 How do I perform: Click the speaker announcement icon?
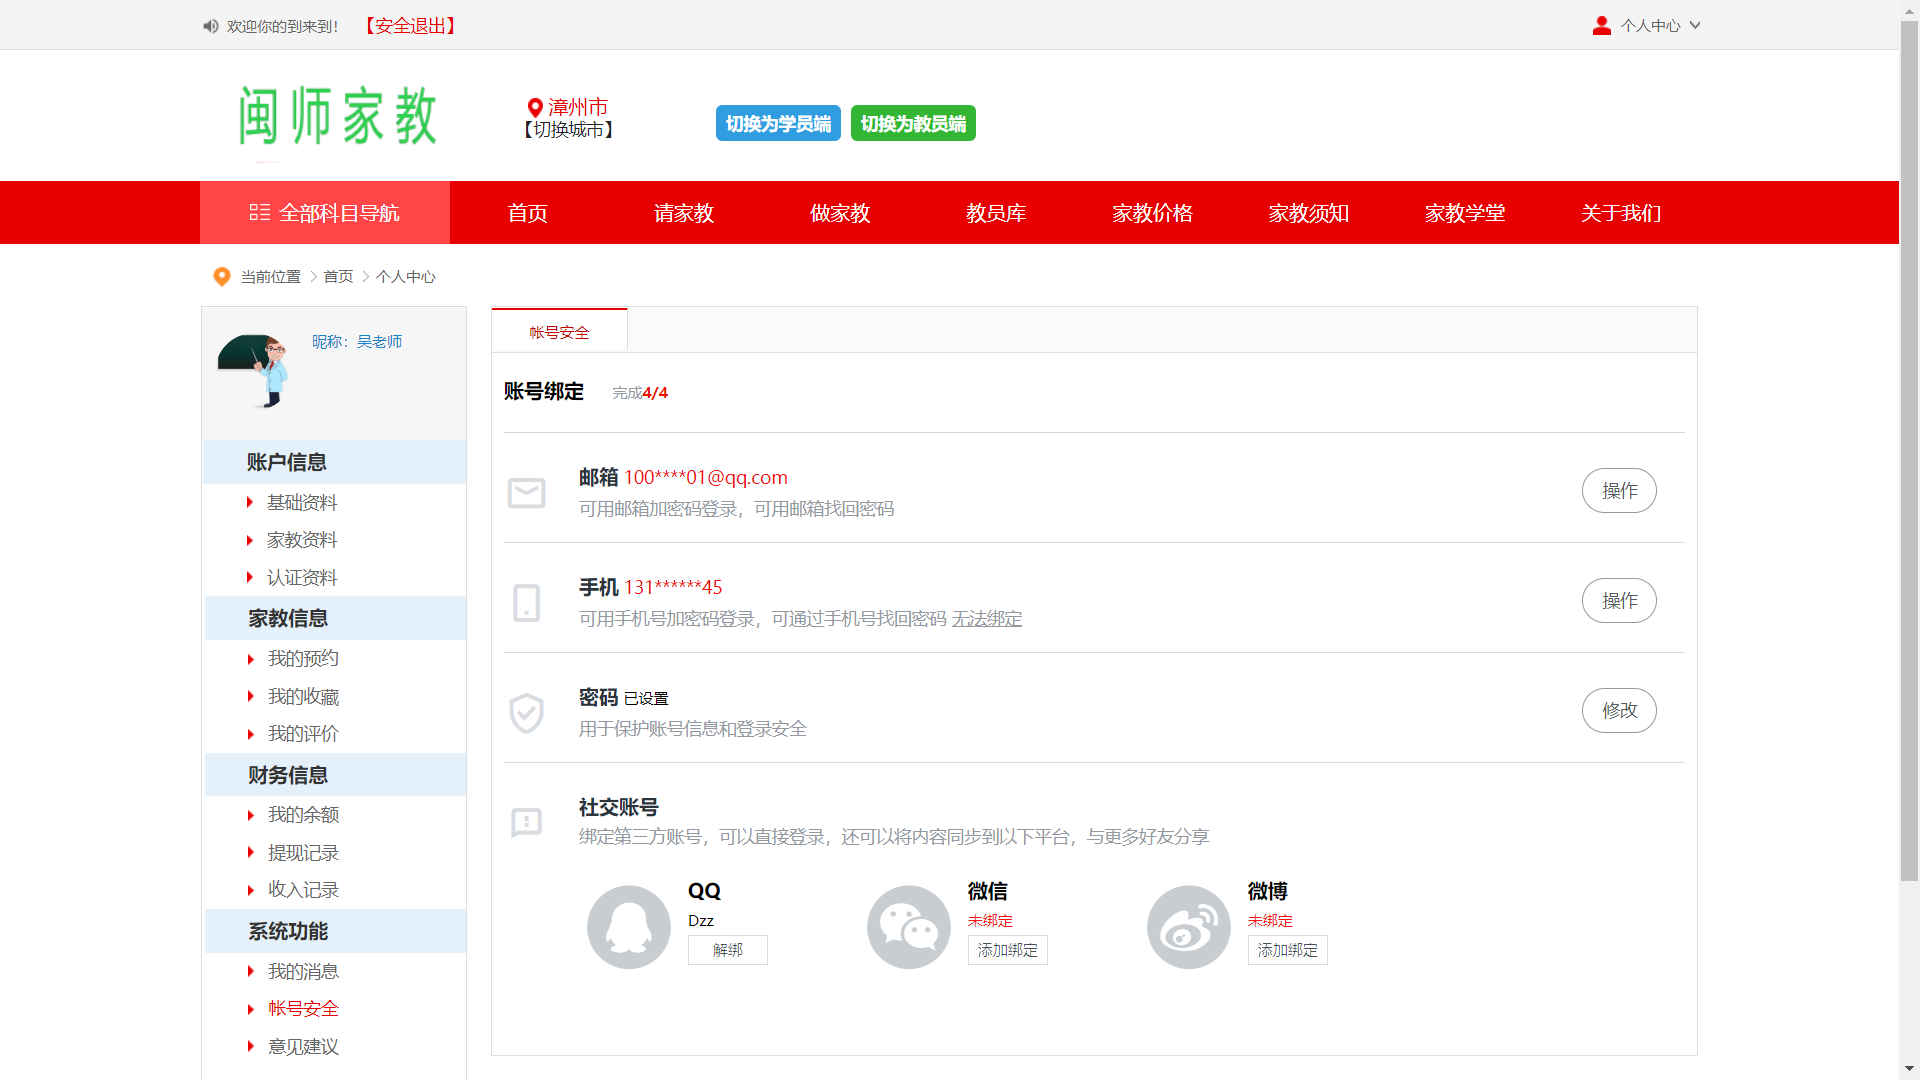click(x=211, y=26)
